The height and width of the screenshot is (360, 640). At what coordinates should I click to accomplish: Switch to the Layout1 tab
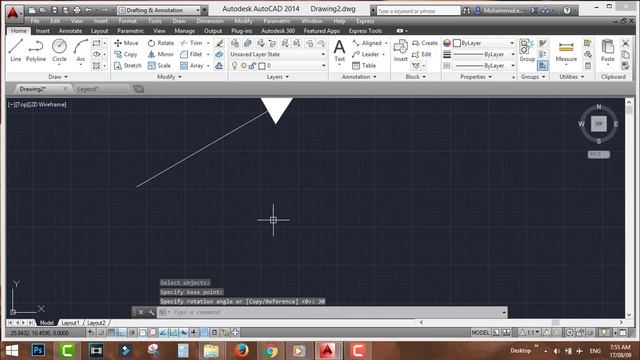tap(70, 323)
